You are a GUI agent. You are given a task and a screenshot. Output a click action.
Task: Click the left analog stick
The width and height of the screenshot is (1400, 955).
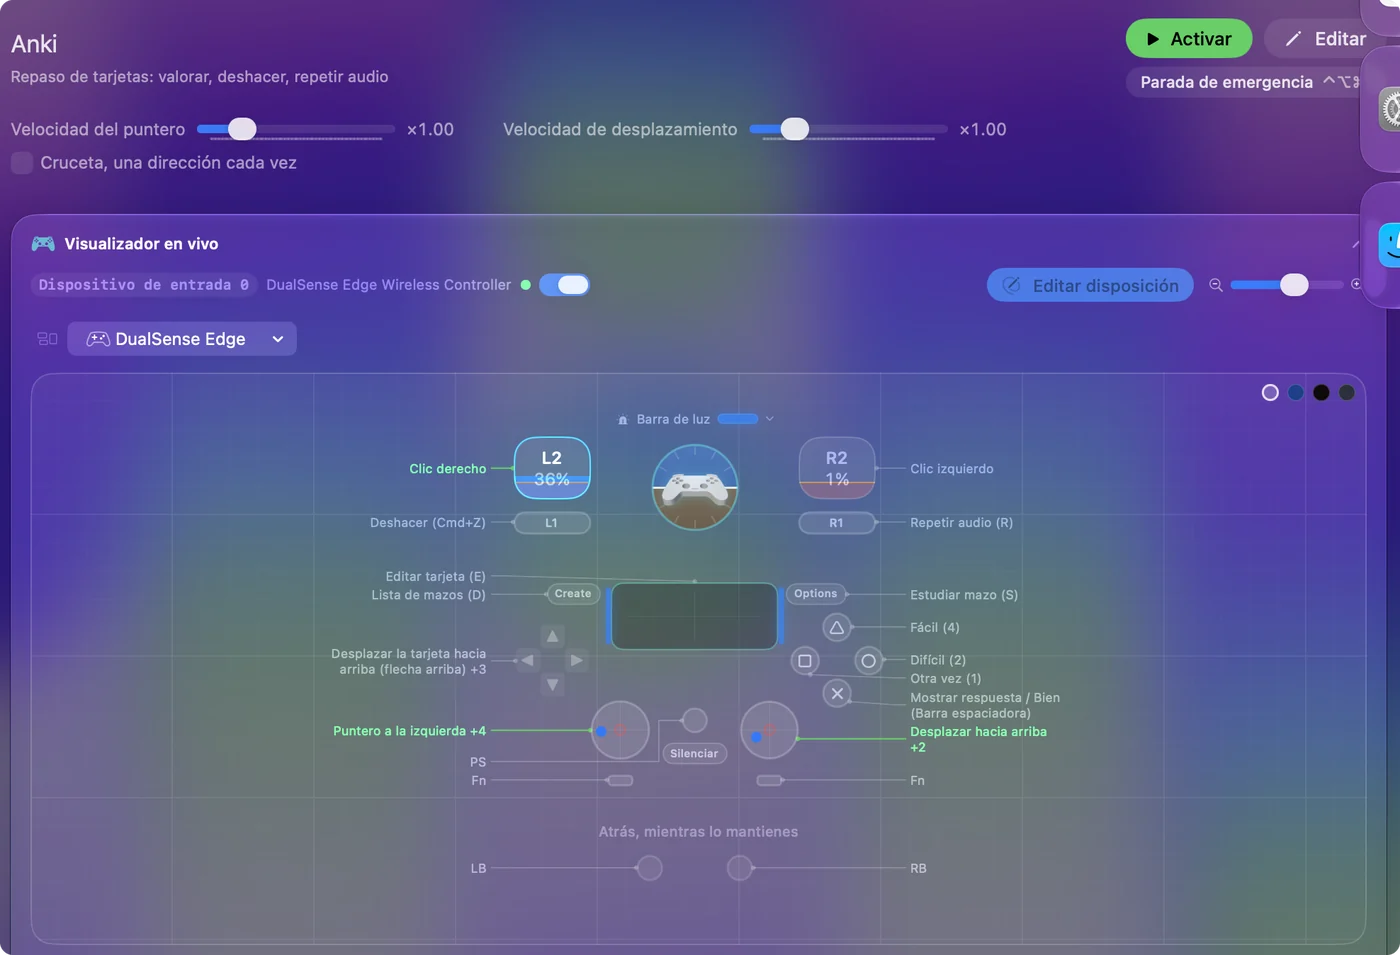pos(620,730)
